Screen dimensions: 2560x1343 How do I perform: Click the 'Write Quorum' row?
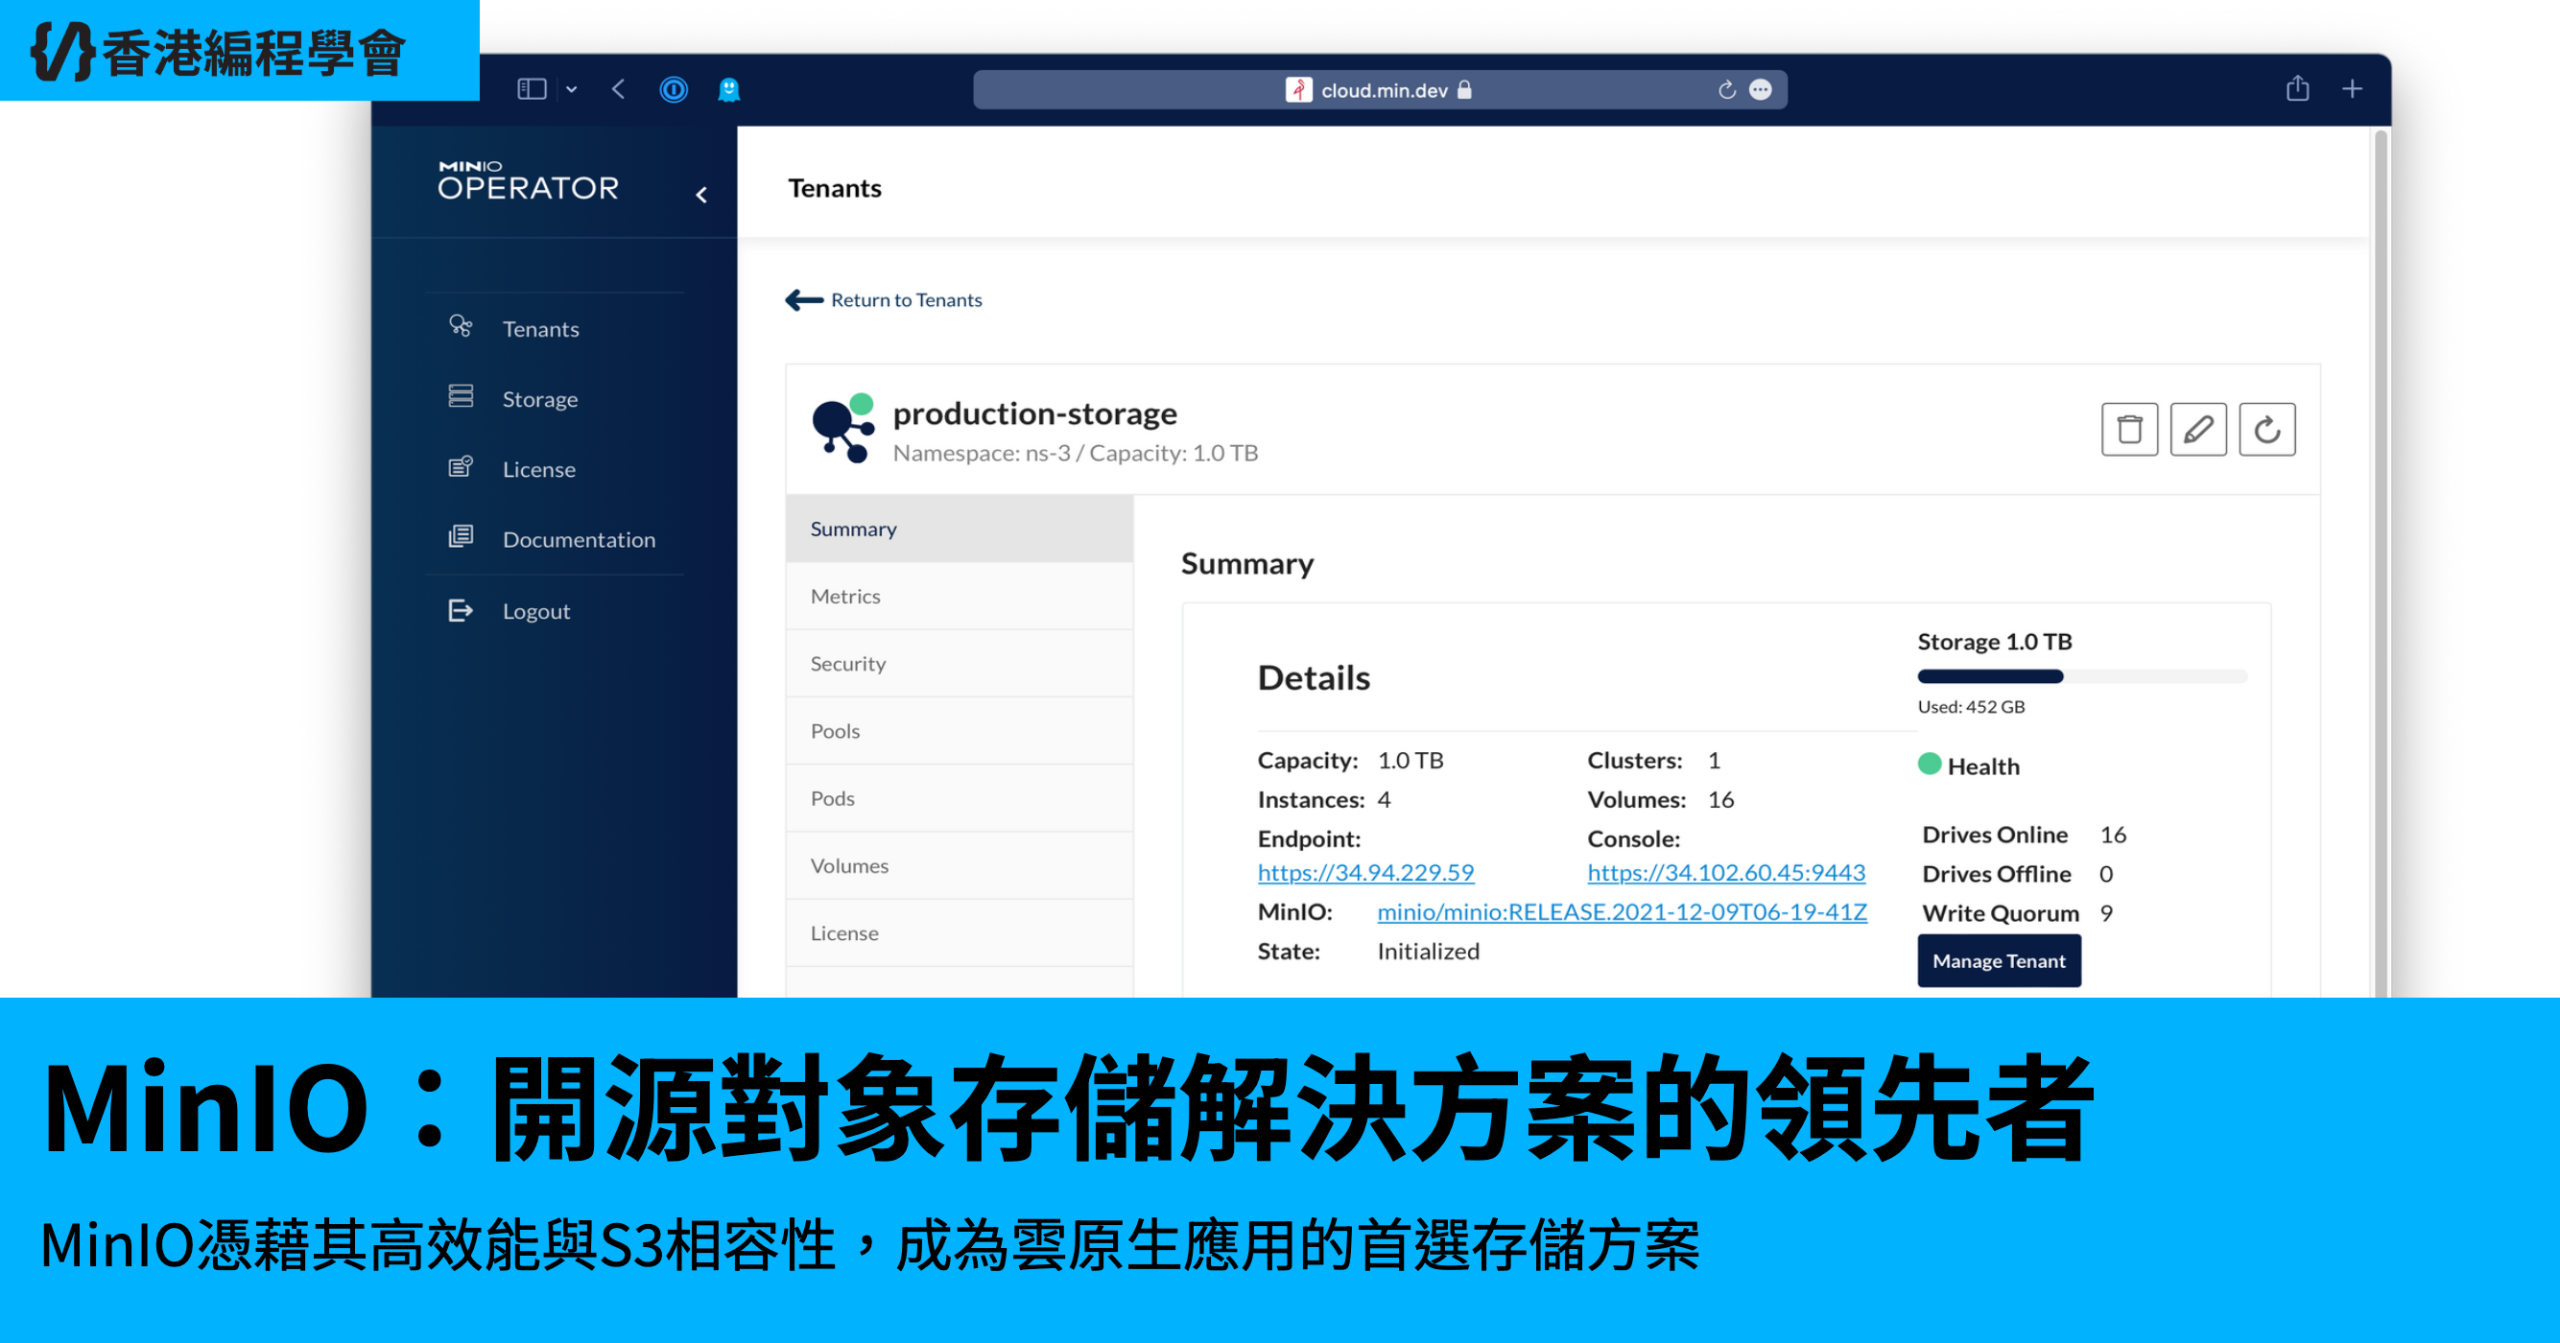pyautogui.click(x=2018, y=913)
